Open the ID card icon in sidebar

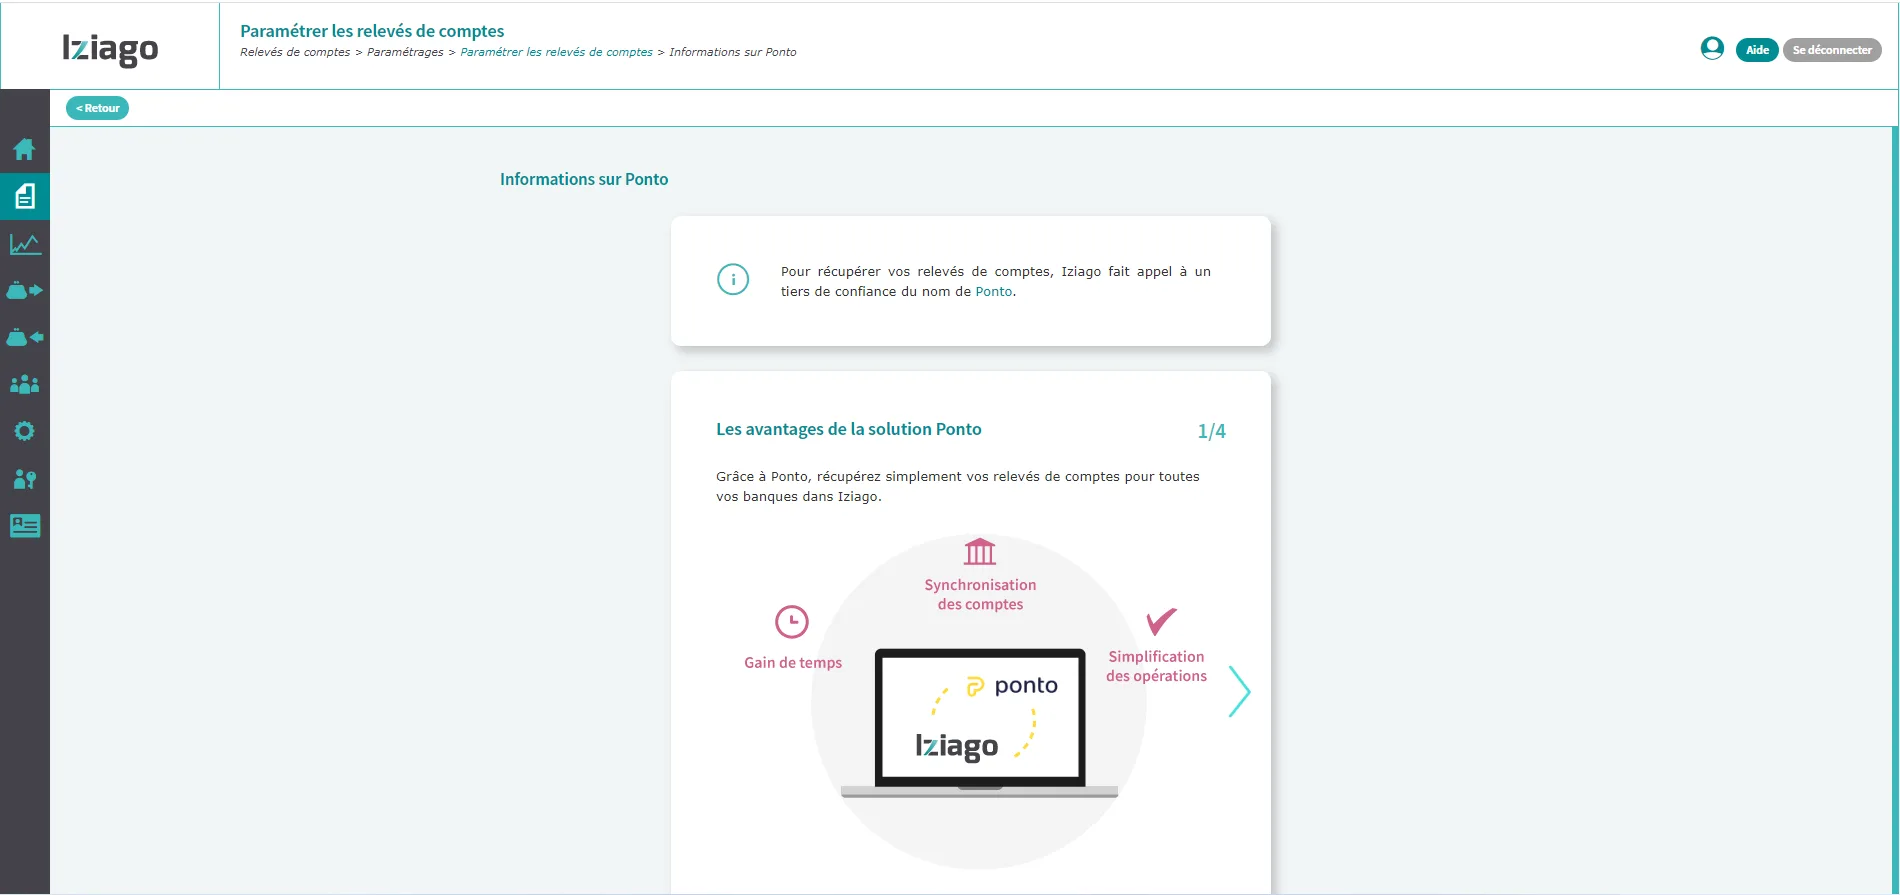pyautogui.click(x=24, y=525)
